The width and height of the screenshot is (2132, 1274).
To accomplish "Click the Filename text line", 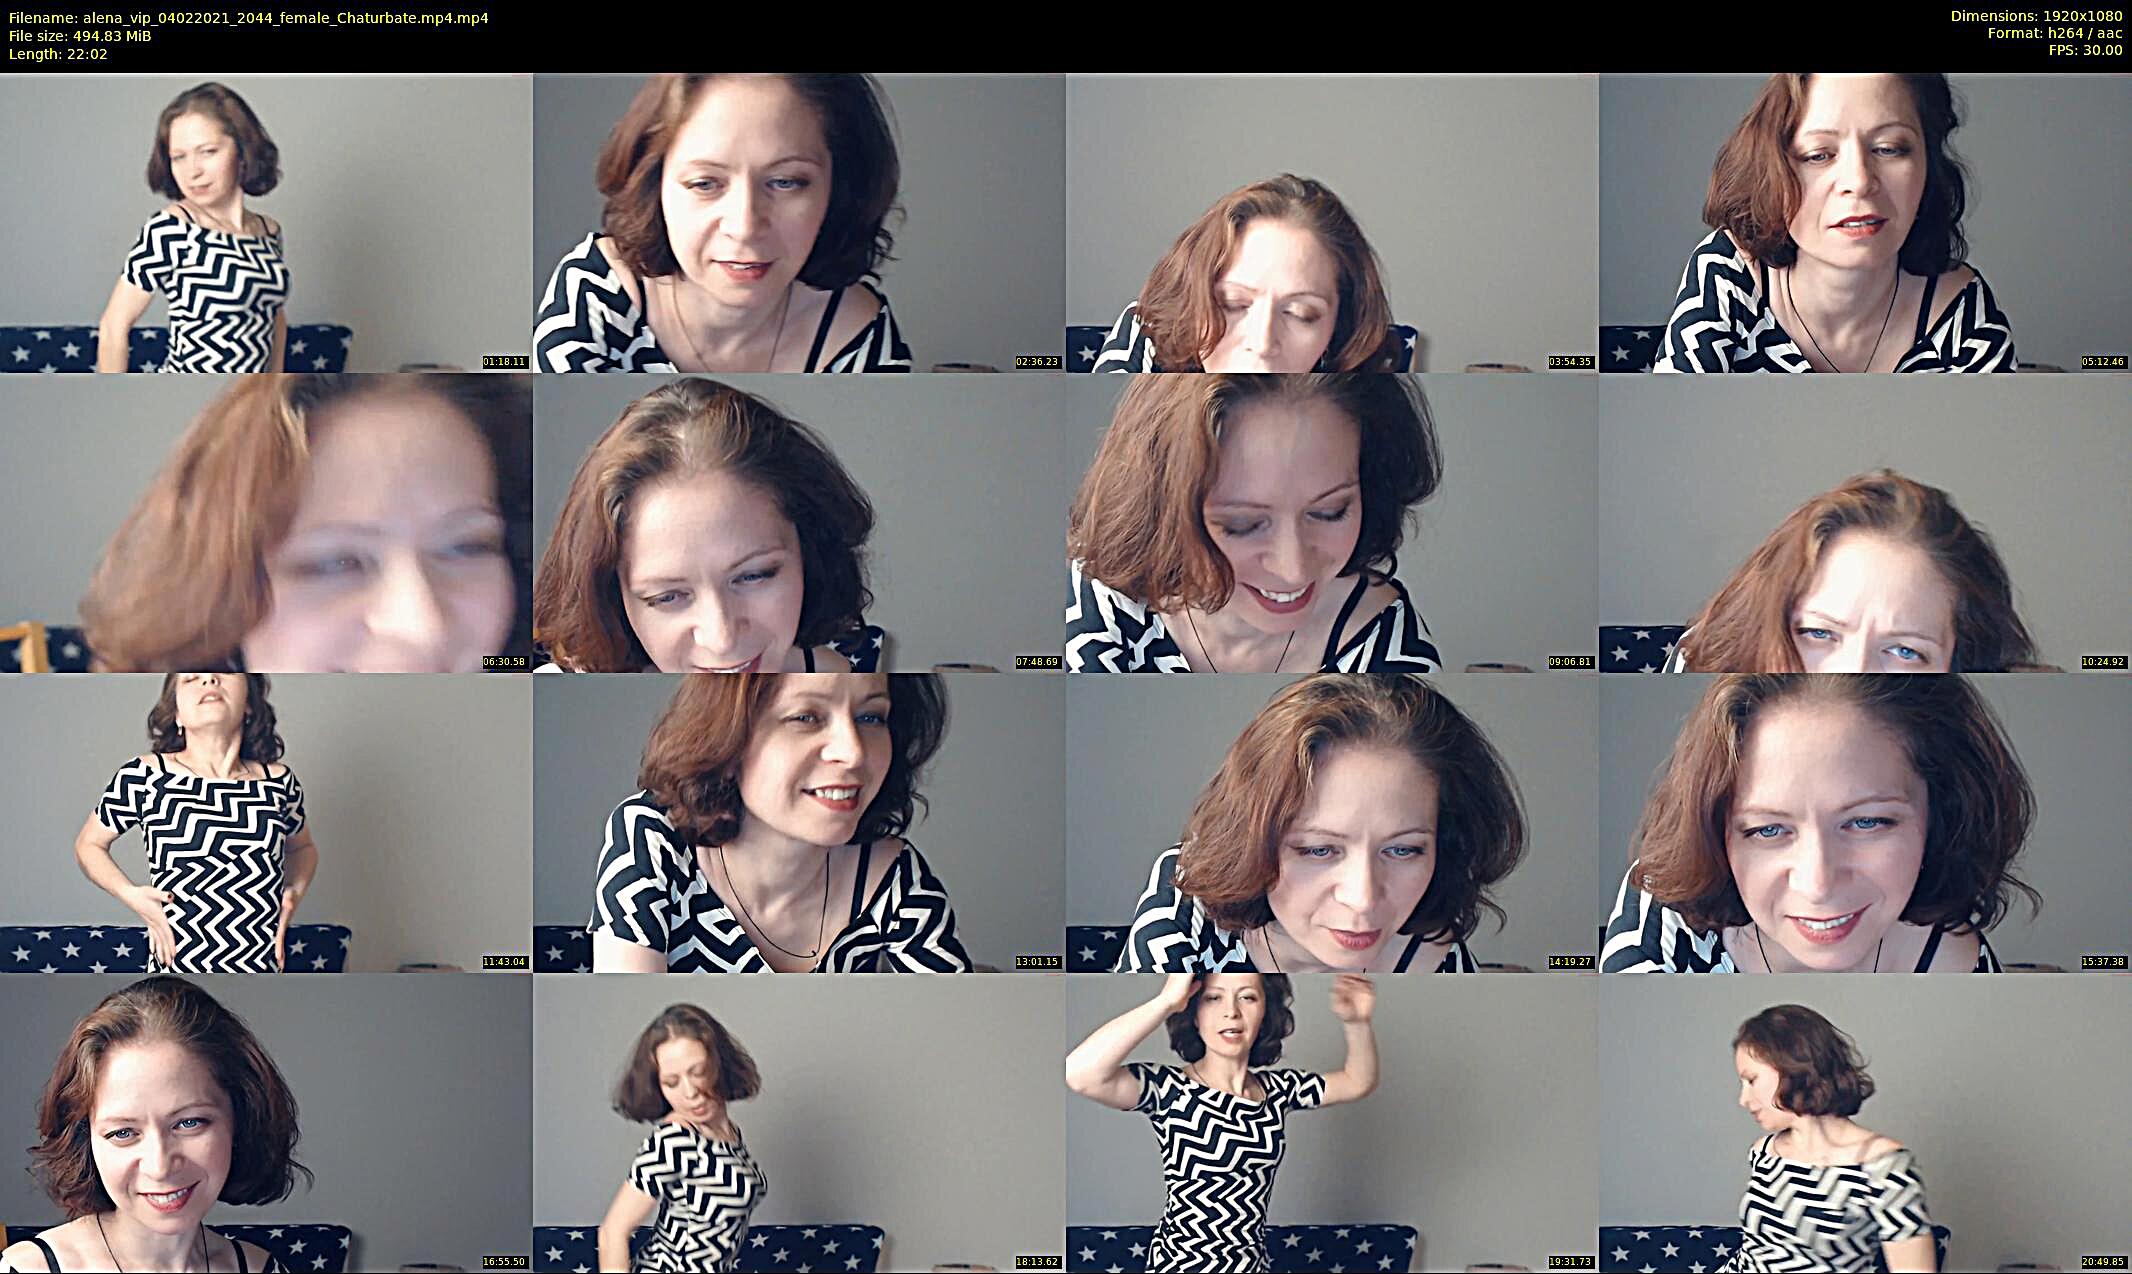I will 249,18.
